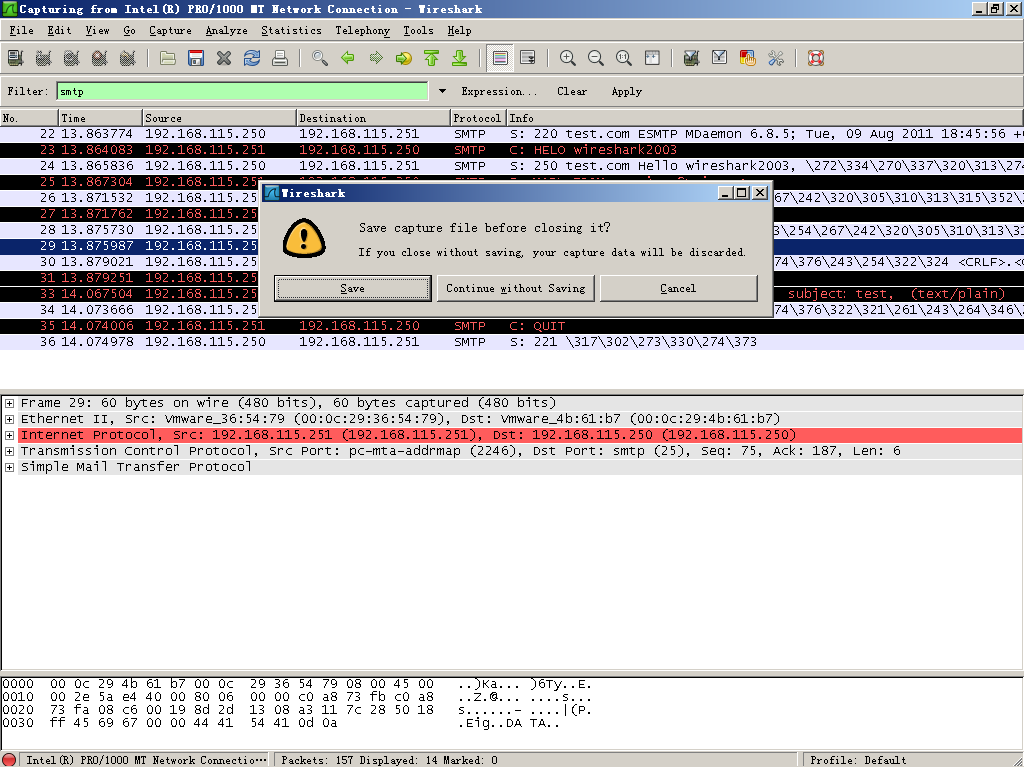Image resolution: width=1024 pixels, height=768 pixels.
Task: Sort by the Destination column header
Action: 374,118
